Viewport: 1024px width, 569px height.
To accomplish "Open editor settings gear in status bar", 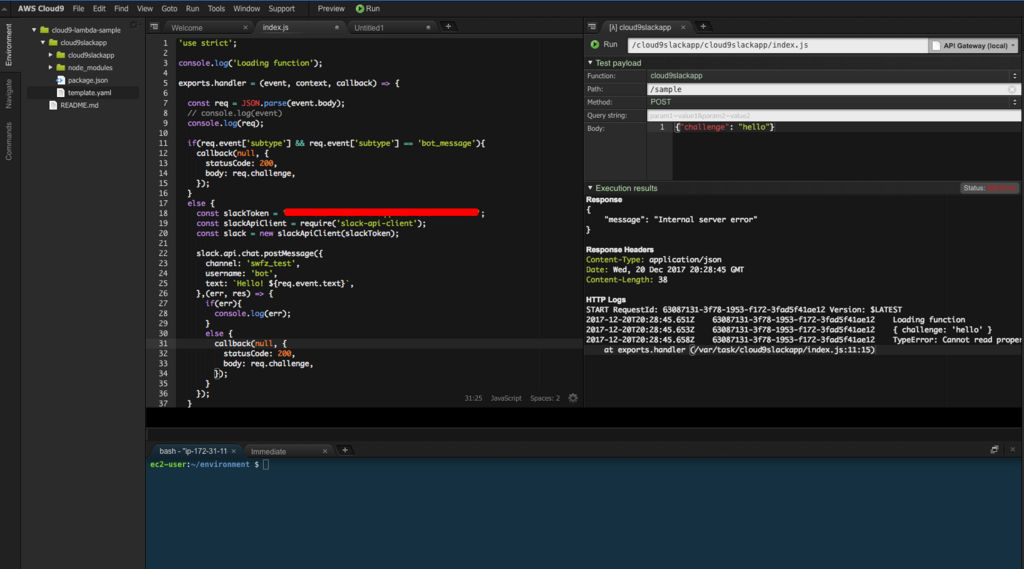I will click(573, 398).
